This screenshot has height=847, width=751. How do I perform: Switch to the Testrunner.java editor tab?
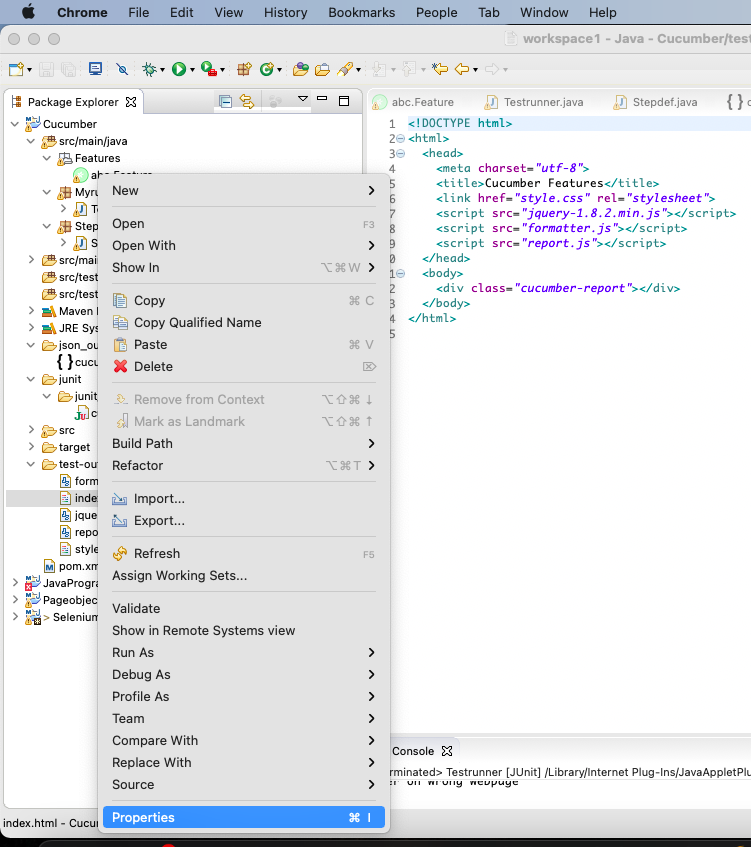(x=534, y=102)
